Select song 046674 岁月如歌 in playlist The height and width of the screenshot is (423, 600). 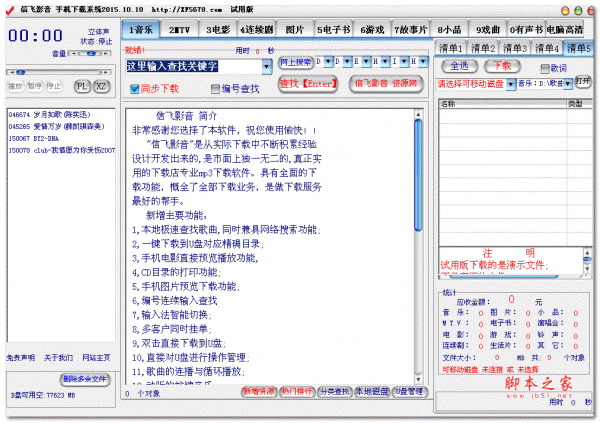click(x=50, y=115)
